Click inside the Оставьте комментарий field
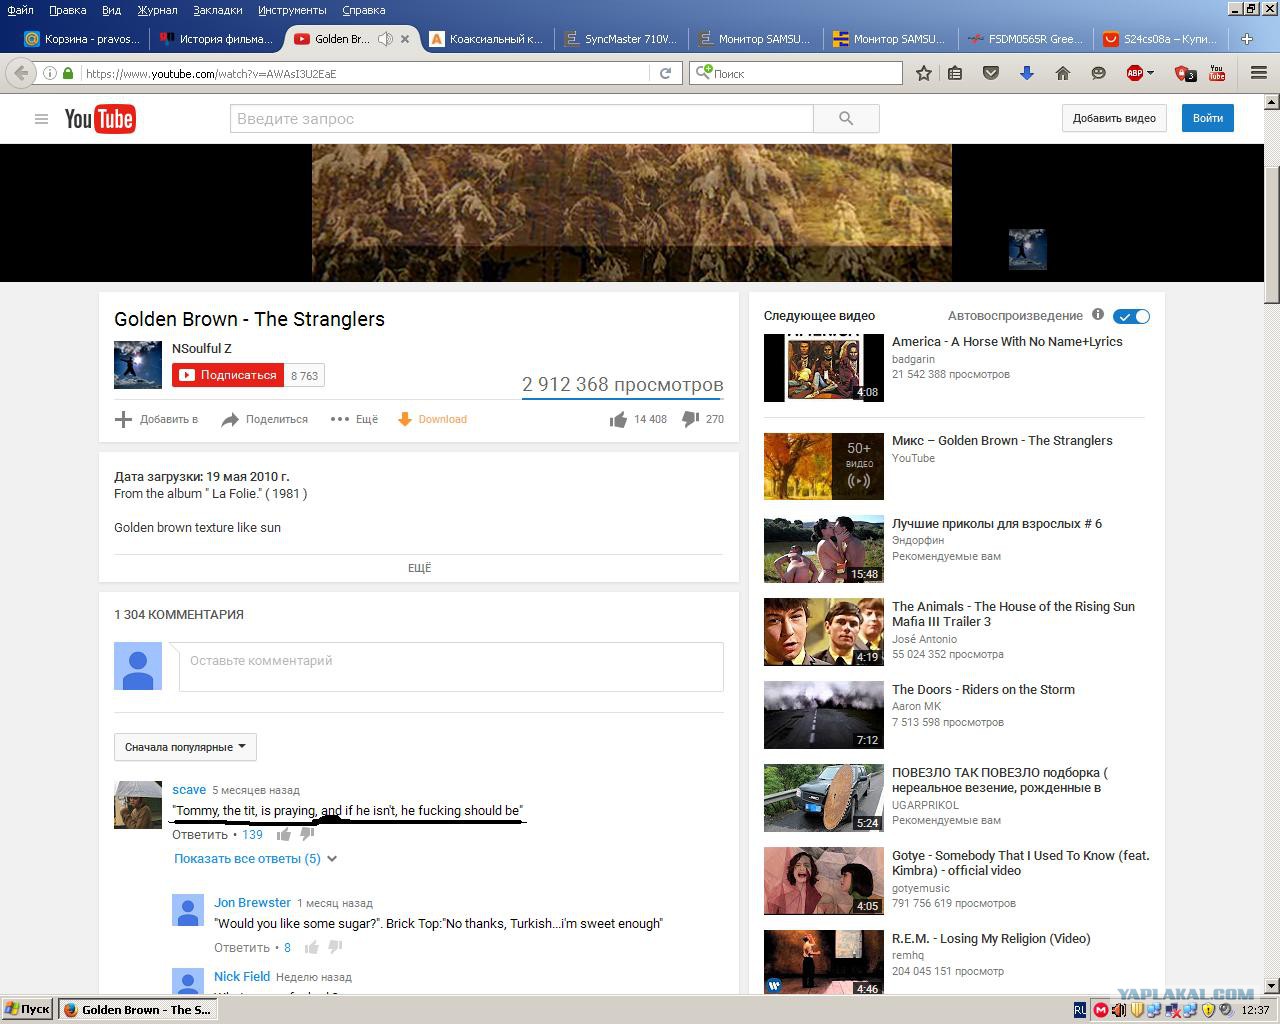Image resolution: width=1280 pixels, height=1024 pixels. [451, 666]
